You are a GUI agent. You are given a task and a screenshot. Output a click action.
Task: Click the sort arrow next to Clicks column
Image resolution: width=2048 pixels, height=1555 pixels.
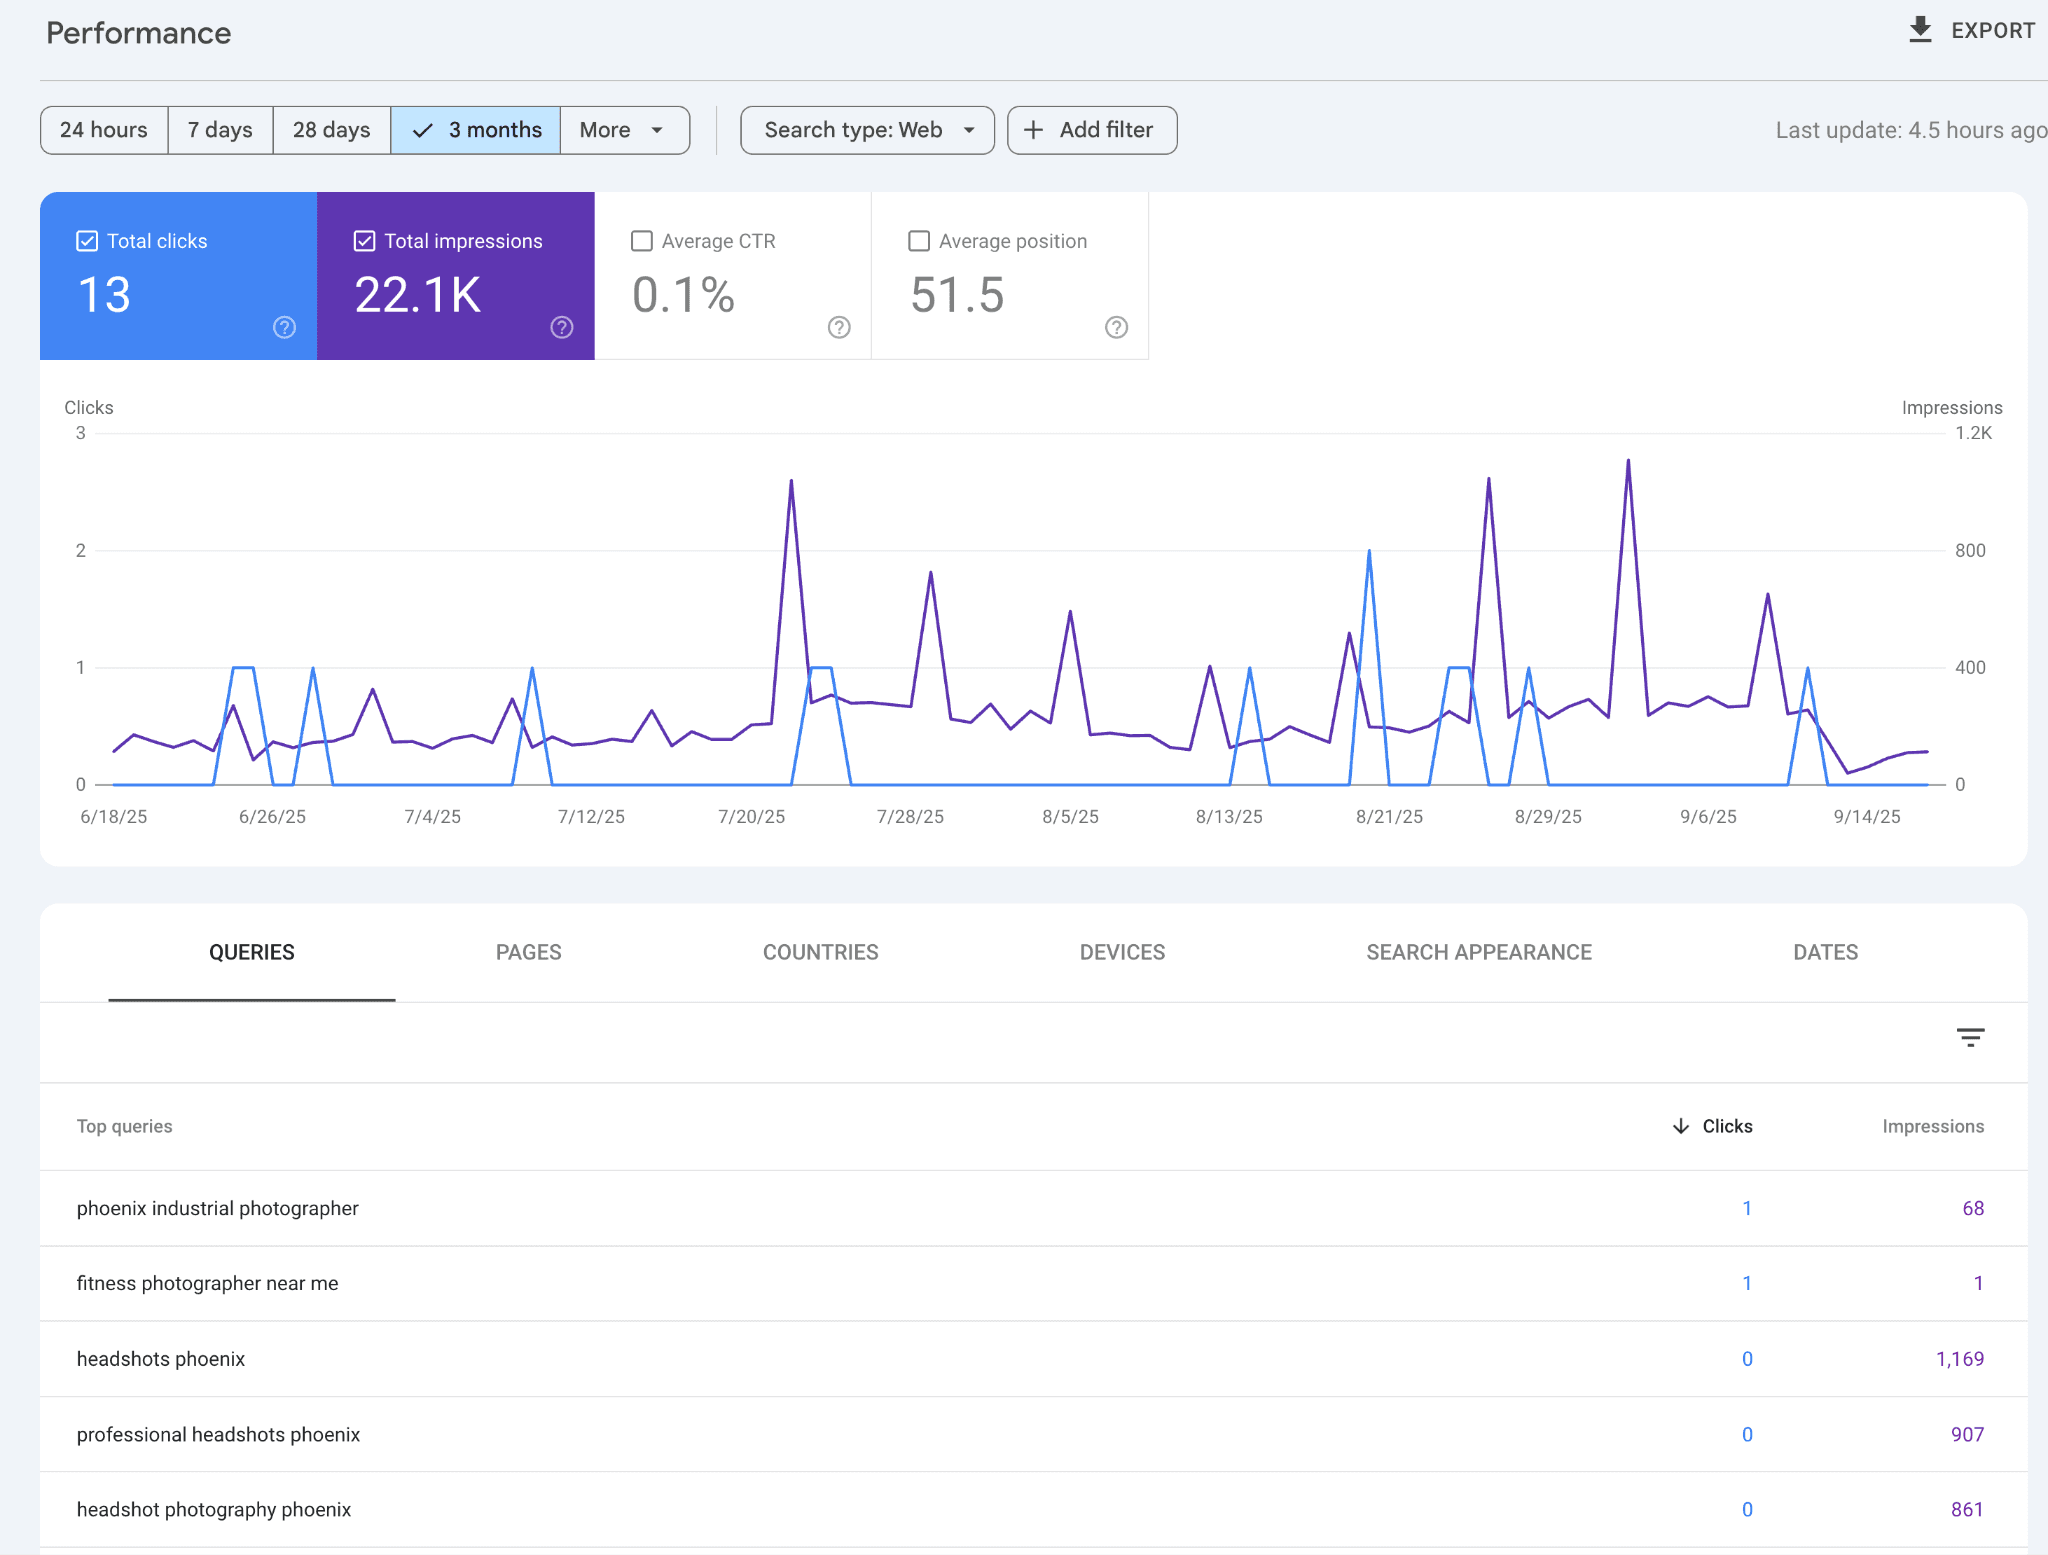pos(1679,1126)
